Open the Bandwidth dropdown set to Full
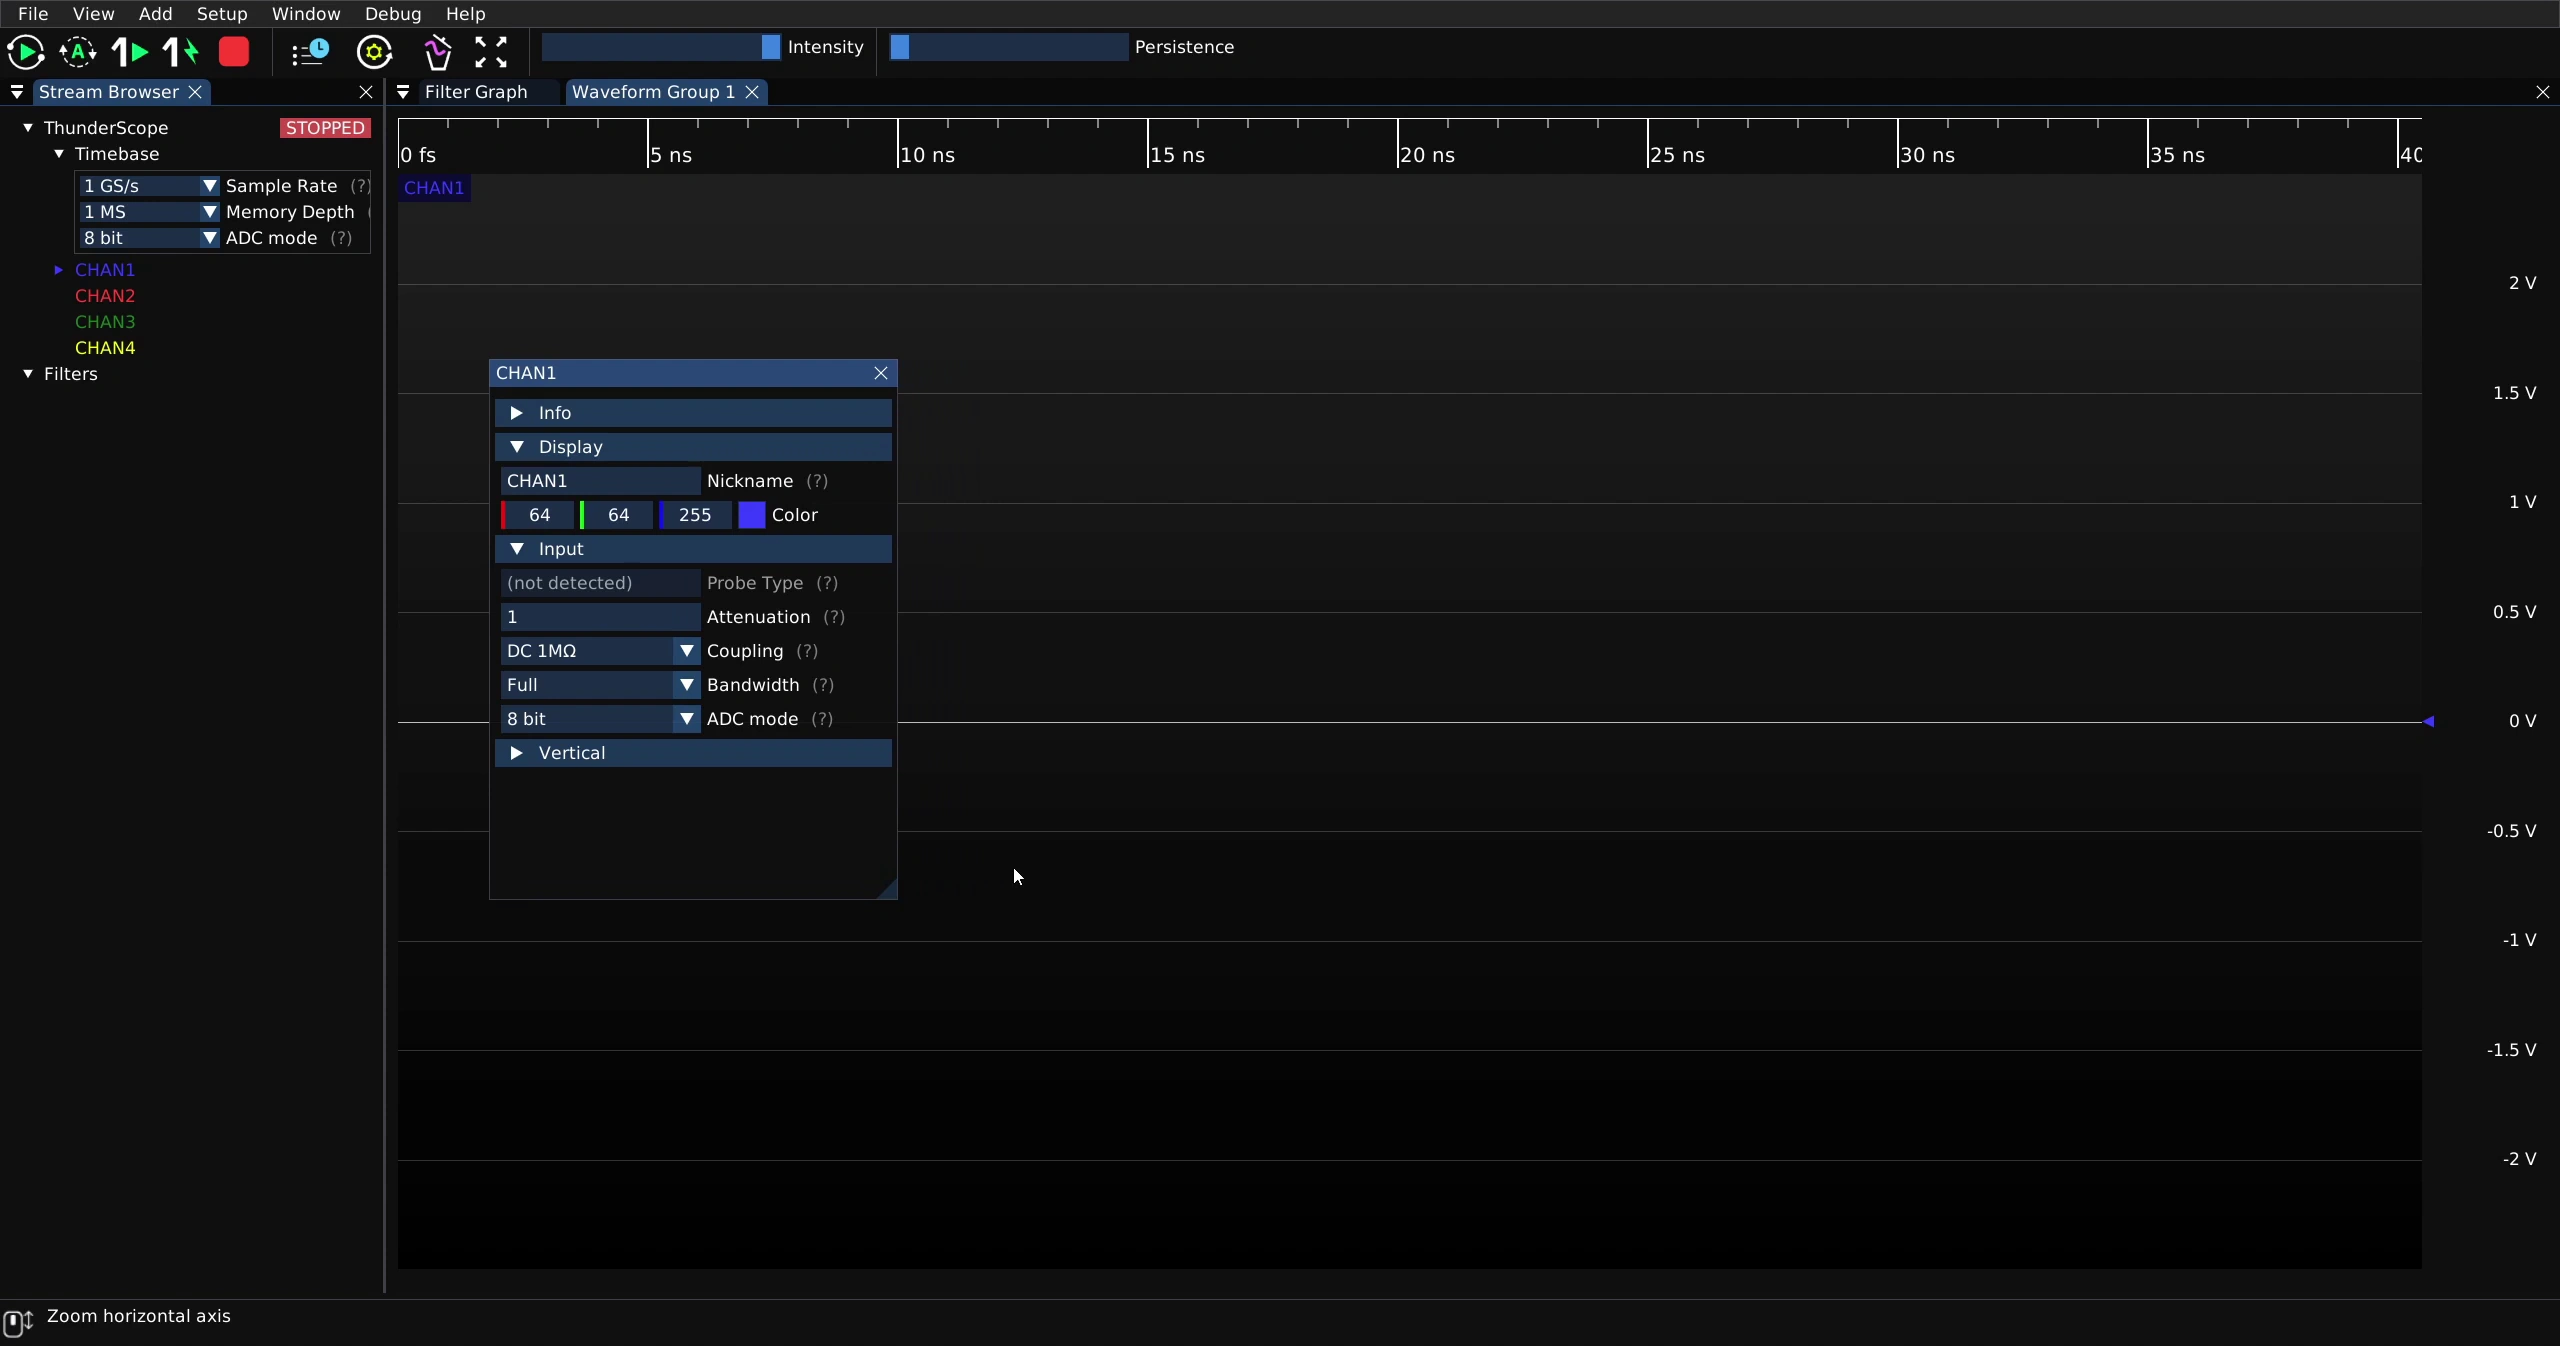The image size is (2560, 1346). pyautogui.click(x=600, y=685)
